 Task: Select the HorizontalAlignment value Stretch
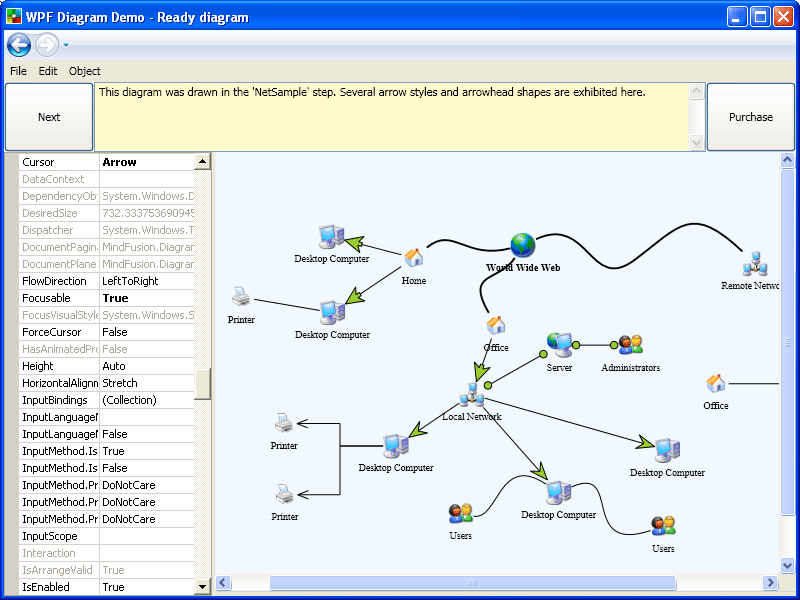tap(147, 383)
